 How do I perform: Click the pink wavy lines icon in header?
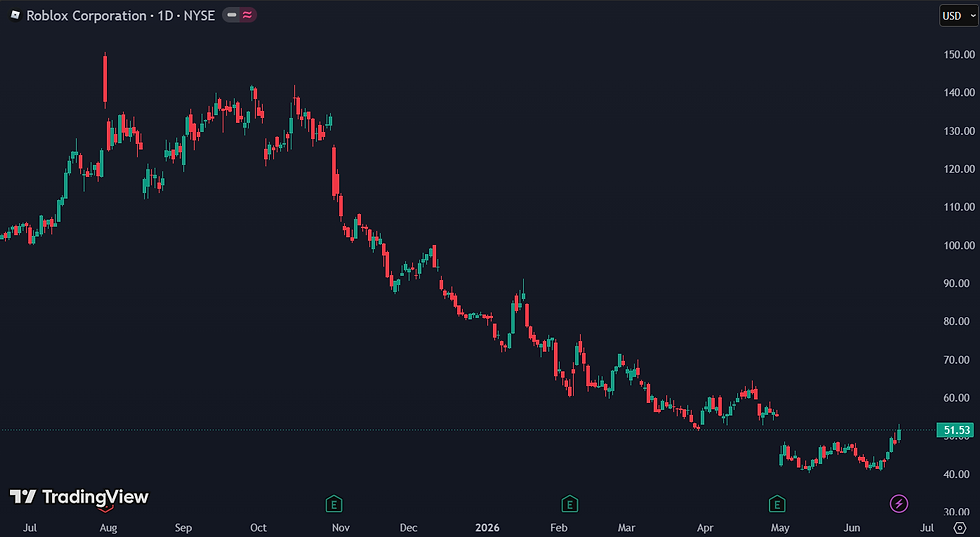pyautogui.click(x=248, y=15)
